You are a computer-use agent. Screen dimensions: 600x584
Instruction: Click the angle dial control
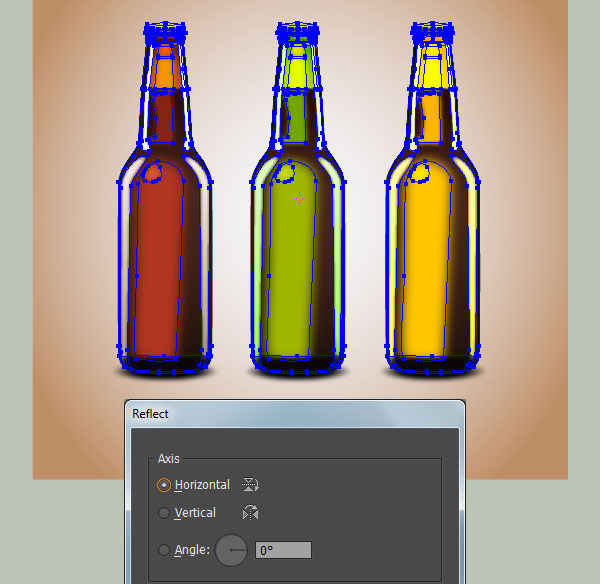[x=231, y=550]
